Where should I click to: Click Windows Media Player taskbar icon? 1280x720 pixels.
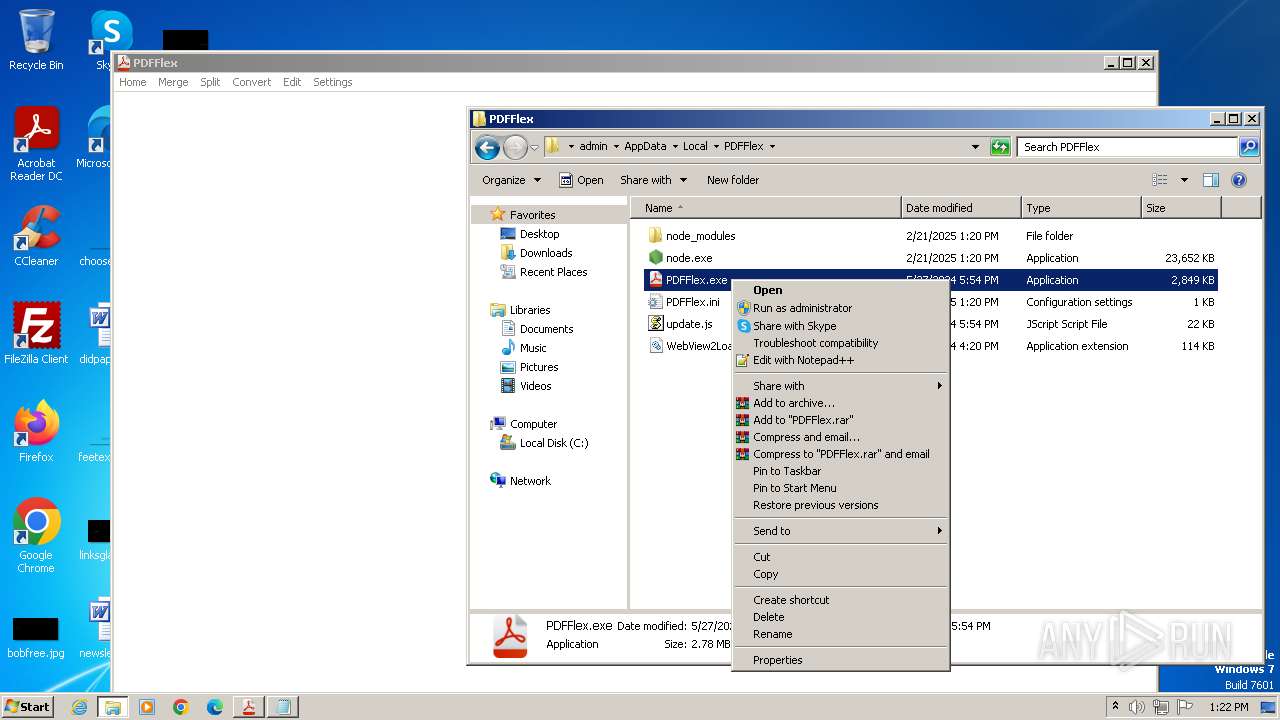[147, 707]
